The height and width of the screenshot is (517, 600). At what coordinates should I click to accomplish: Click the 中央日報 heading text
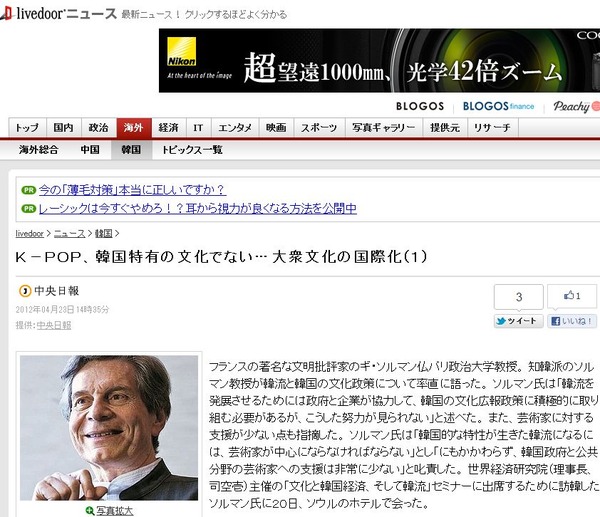click(x=57, y=291)
